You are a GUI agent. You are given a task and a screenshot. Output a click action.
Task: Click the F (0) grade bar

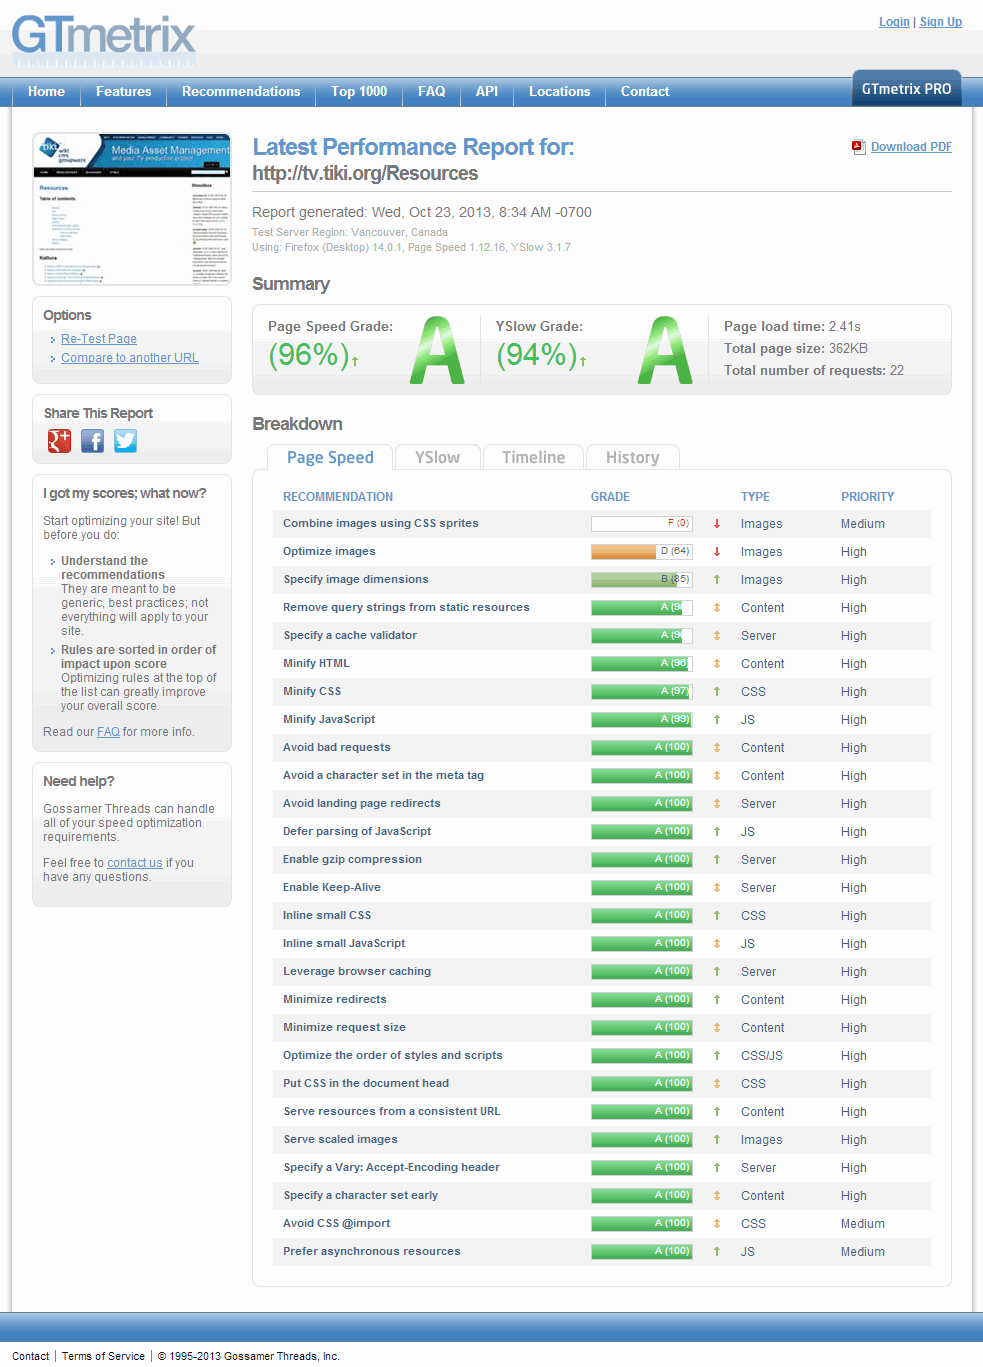click(x=642, y=524)
